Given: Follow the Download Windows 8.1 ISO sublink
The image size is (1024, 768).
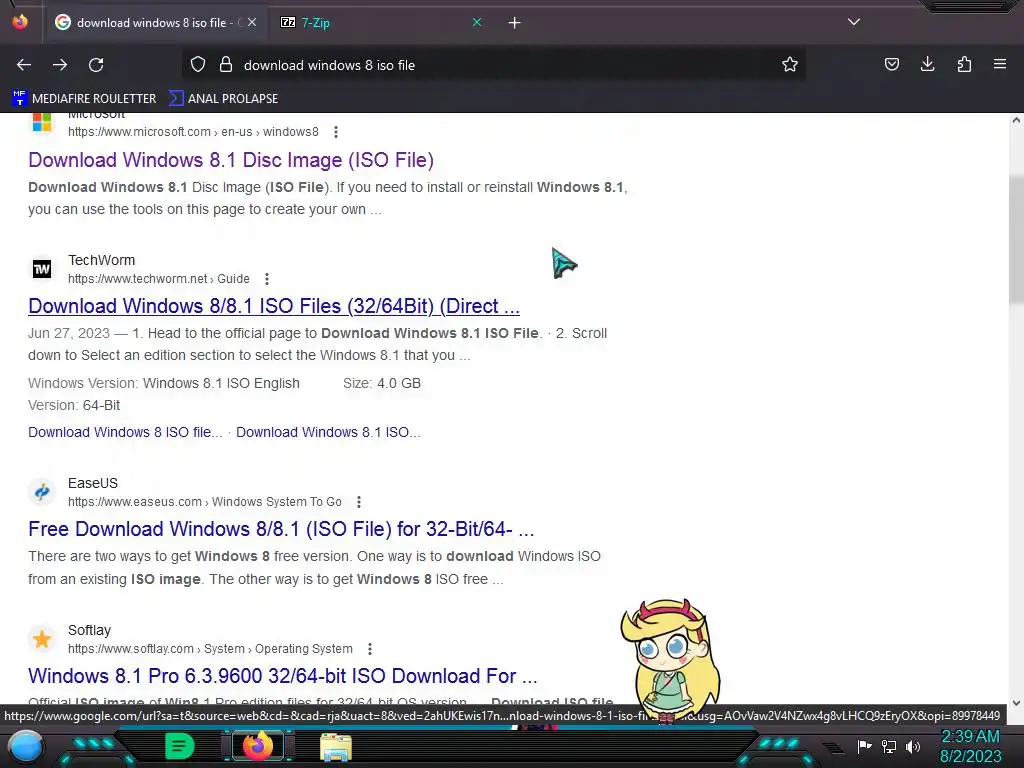Looking at the screenshot, I should pyautogui.click(x=328, y=432).
